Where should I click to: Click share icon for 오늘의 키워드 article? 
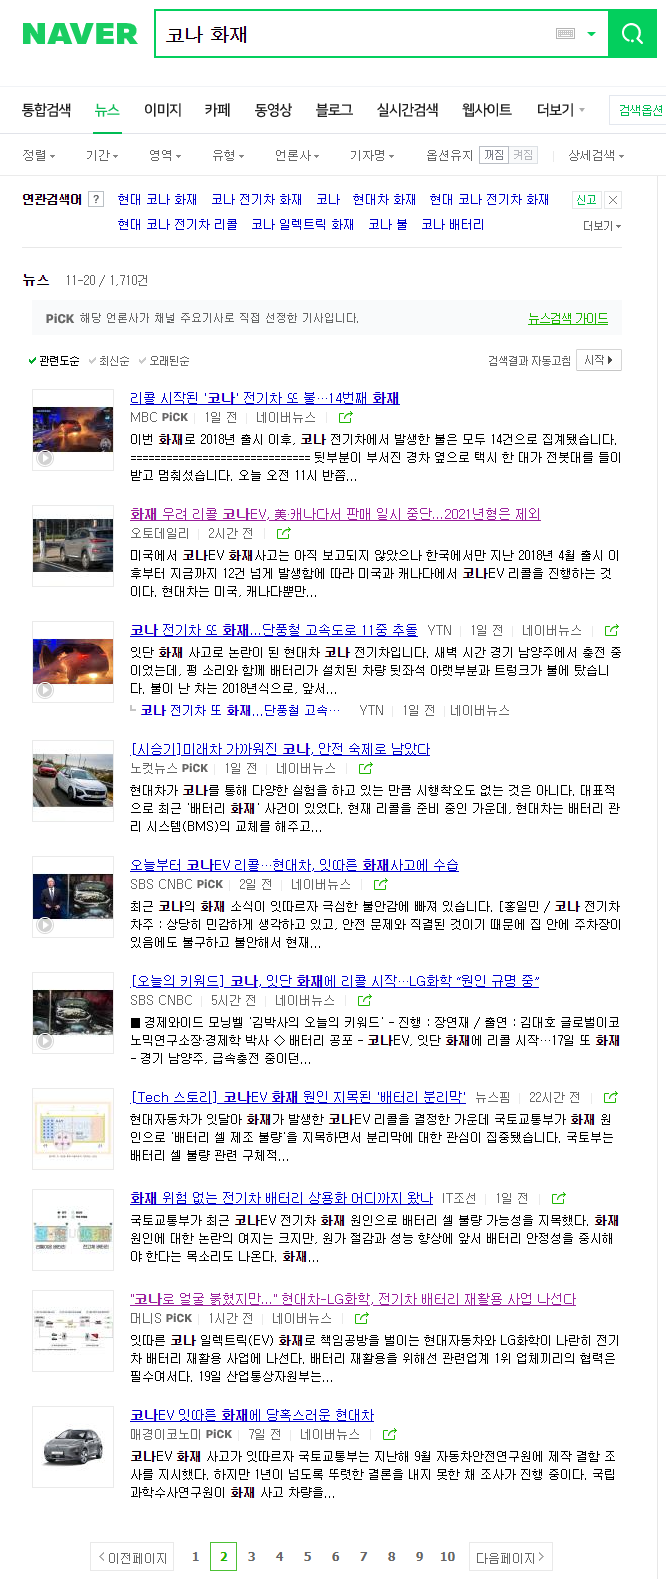pos(365,1000)
